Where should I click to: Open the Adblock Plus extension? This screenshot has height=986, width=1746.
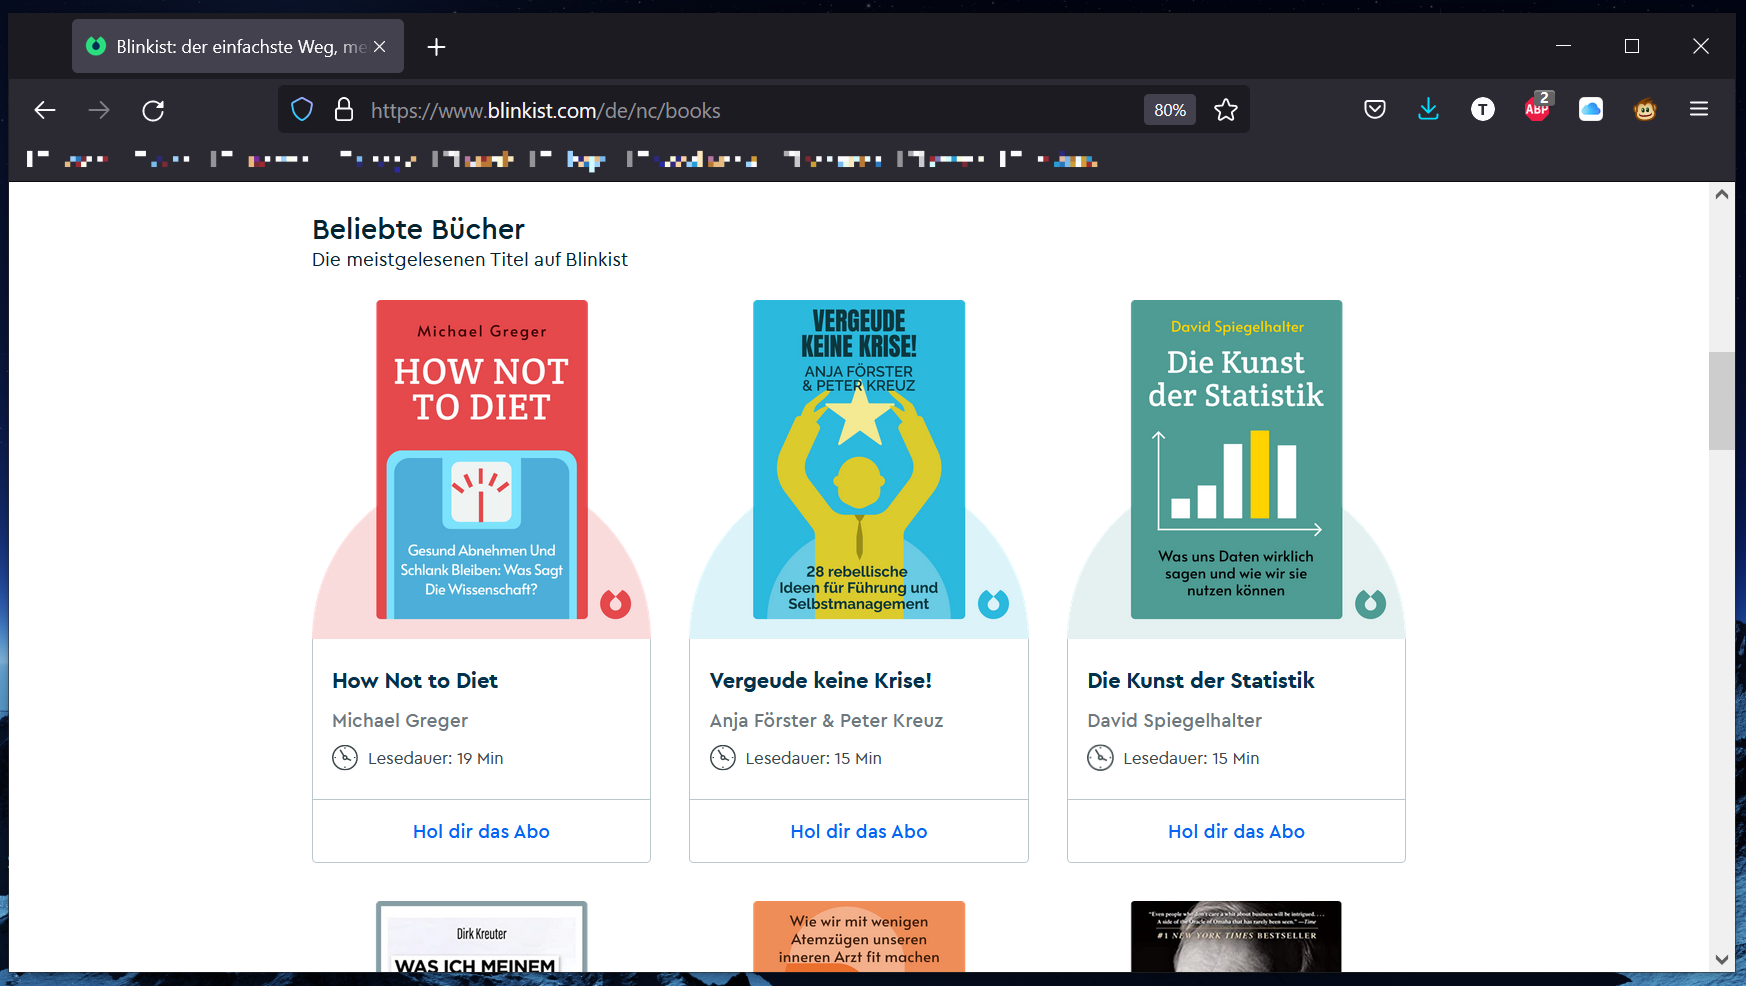tap(1537, 109)
